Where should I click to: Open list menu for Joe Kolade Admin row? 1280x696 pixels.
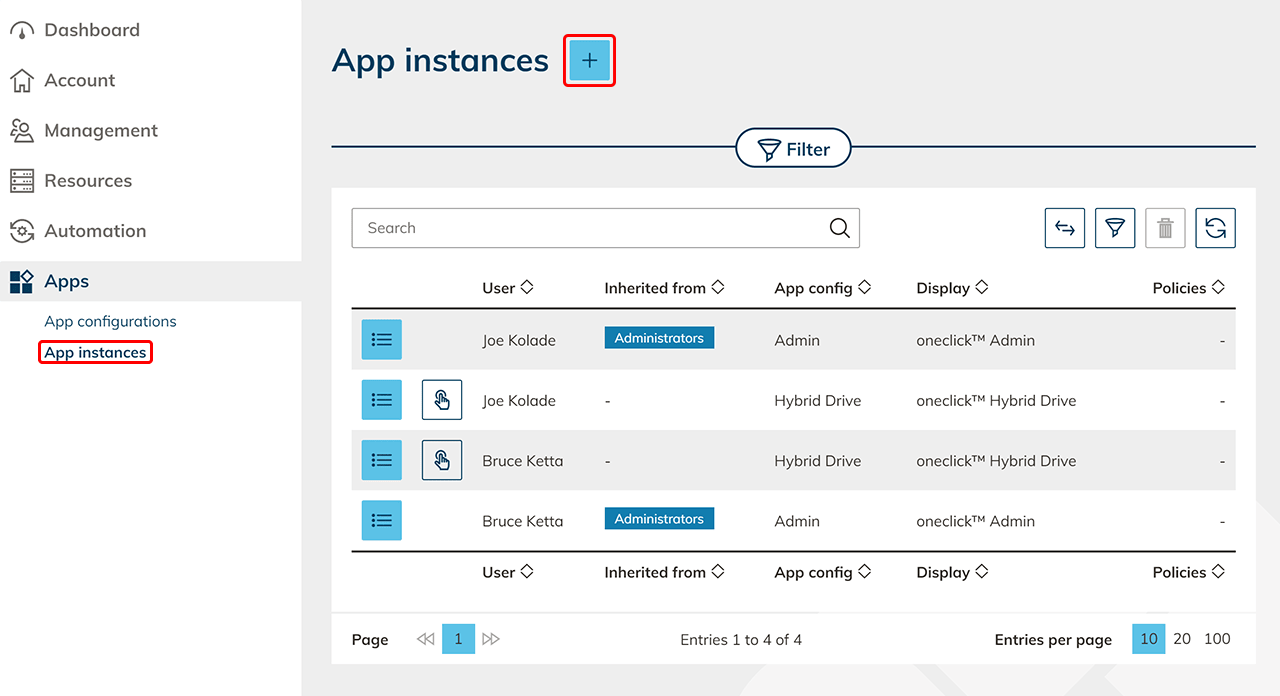pyautogui.click(x=381, y=340)
